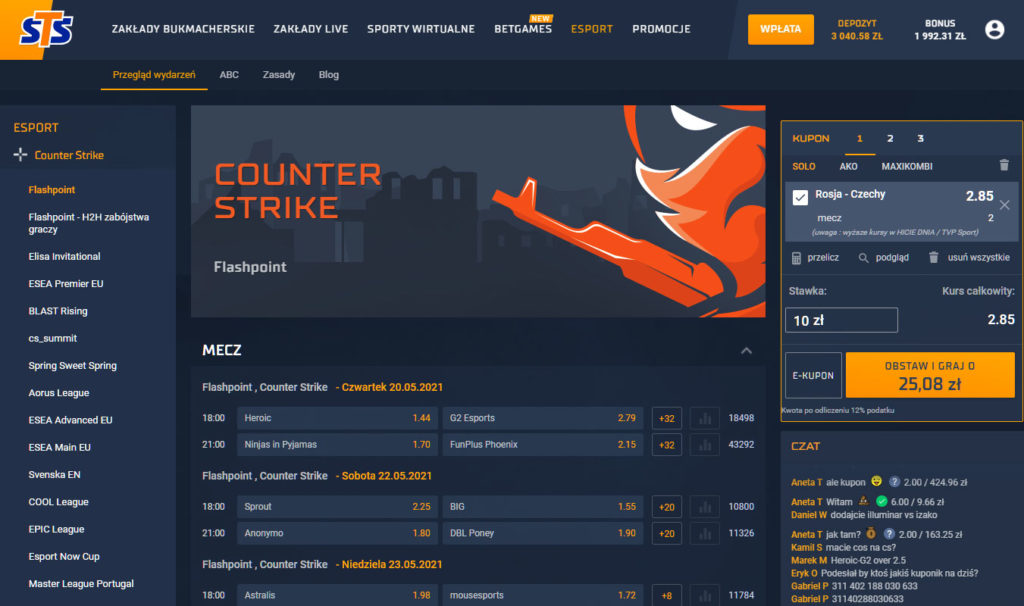1024x606 pixels.
Task: Open Spring Sweet Spring league
Action: point(72,366)
